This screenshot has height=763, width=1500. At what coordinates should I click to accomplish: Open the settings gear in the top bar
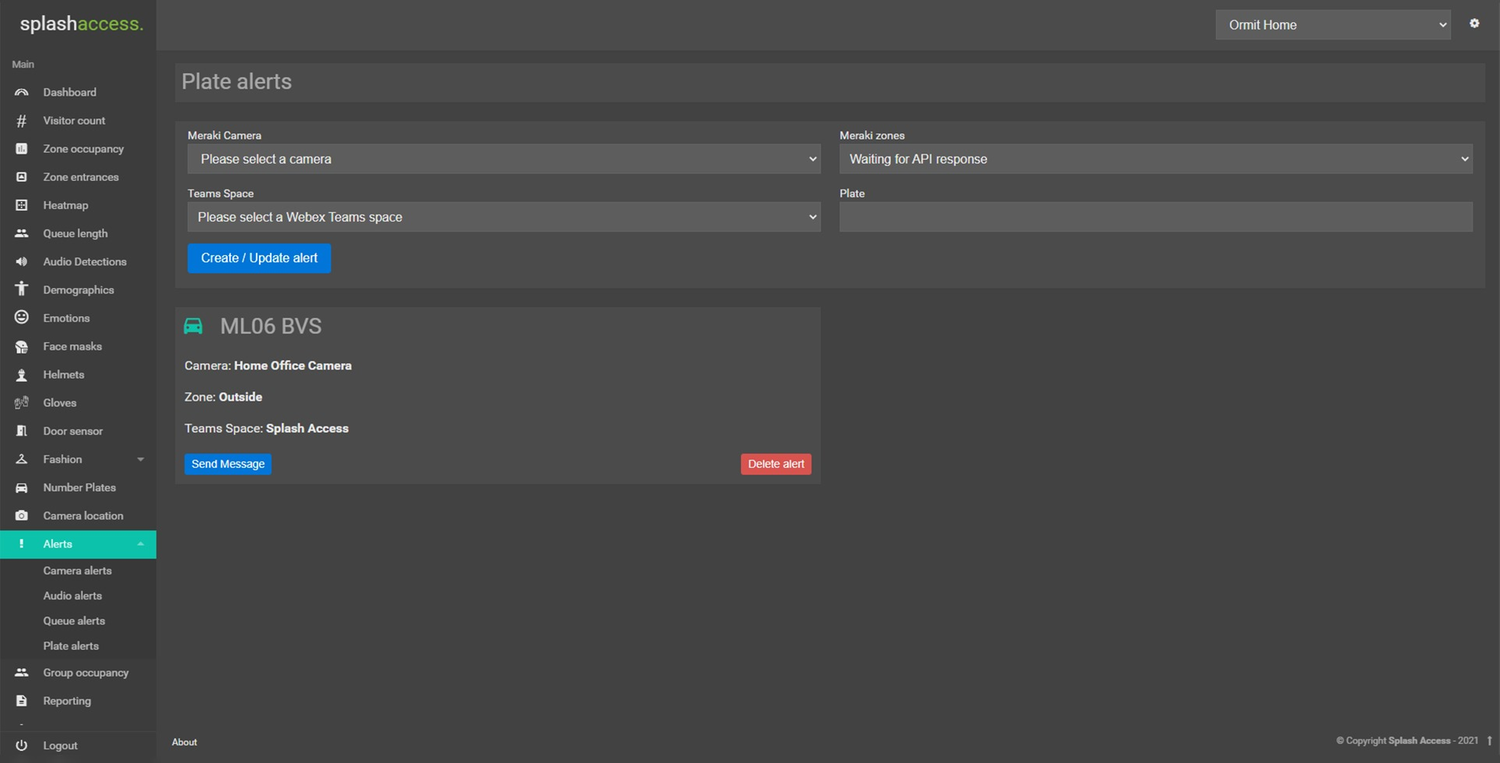1474,22
